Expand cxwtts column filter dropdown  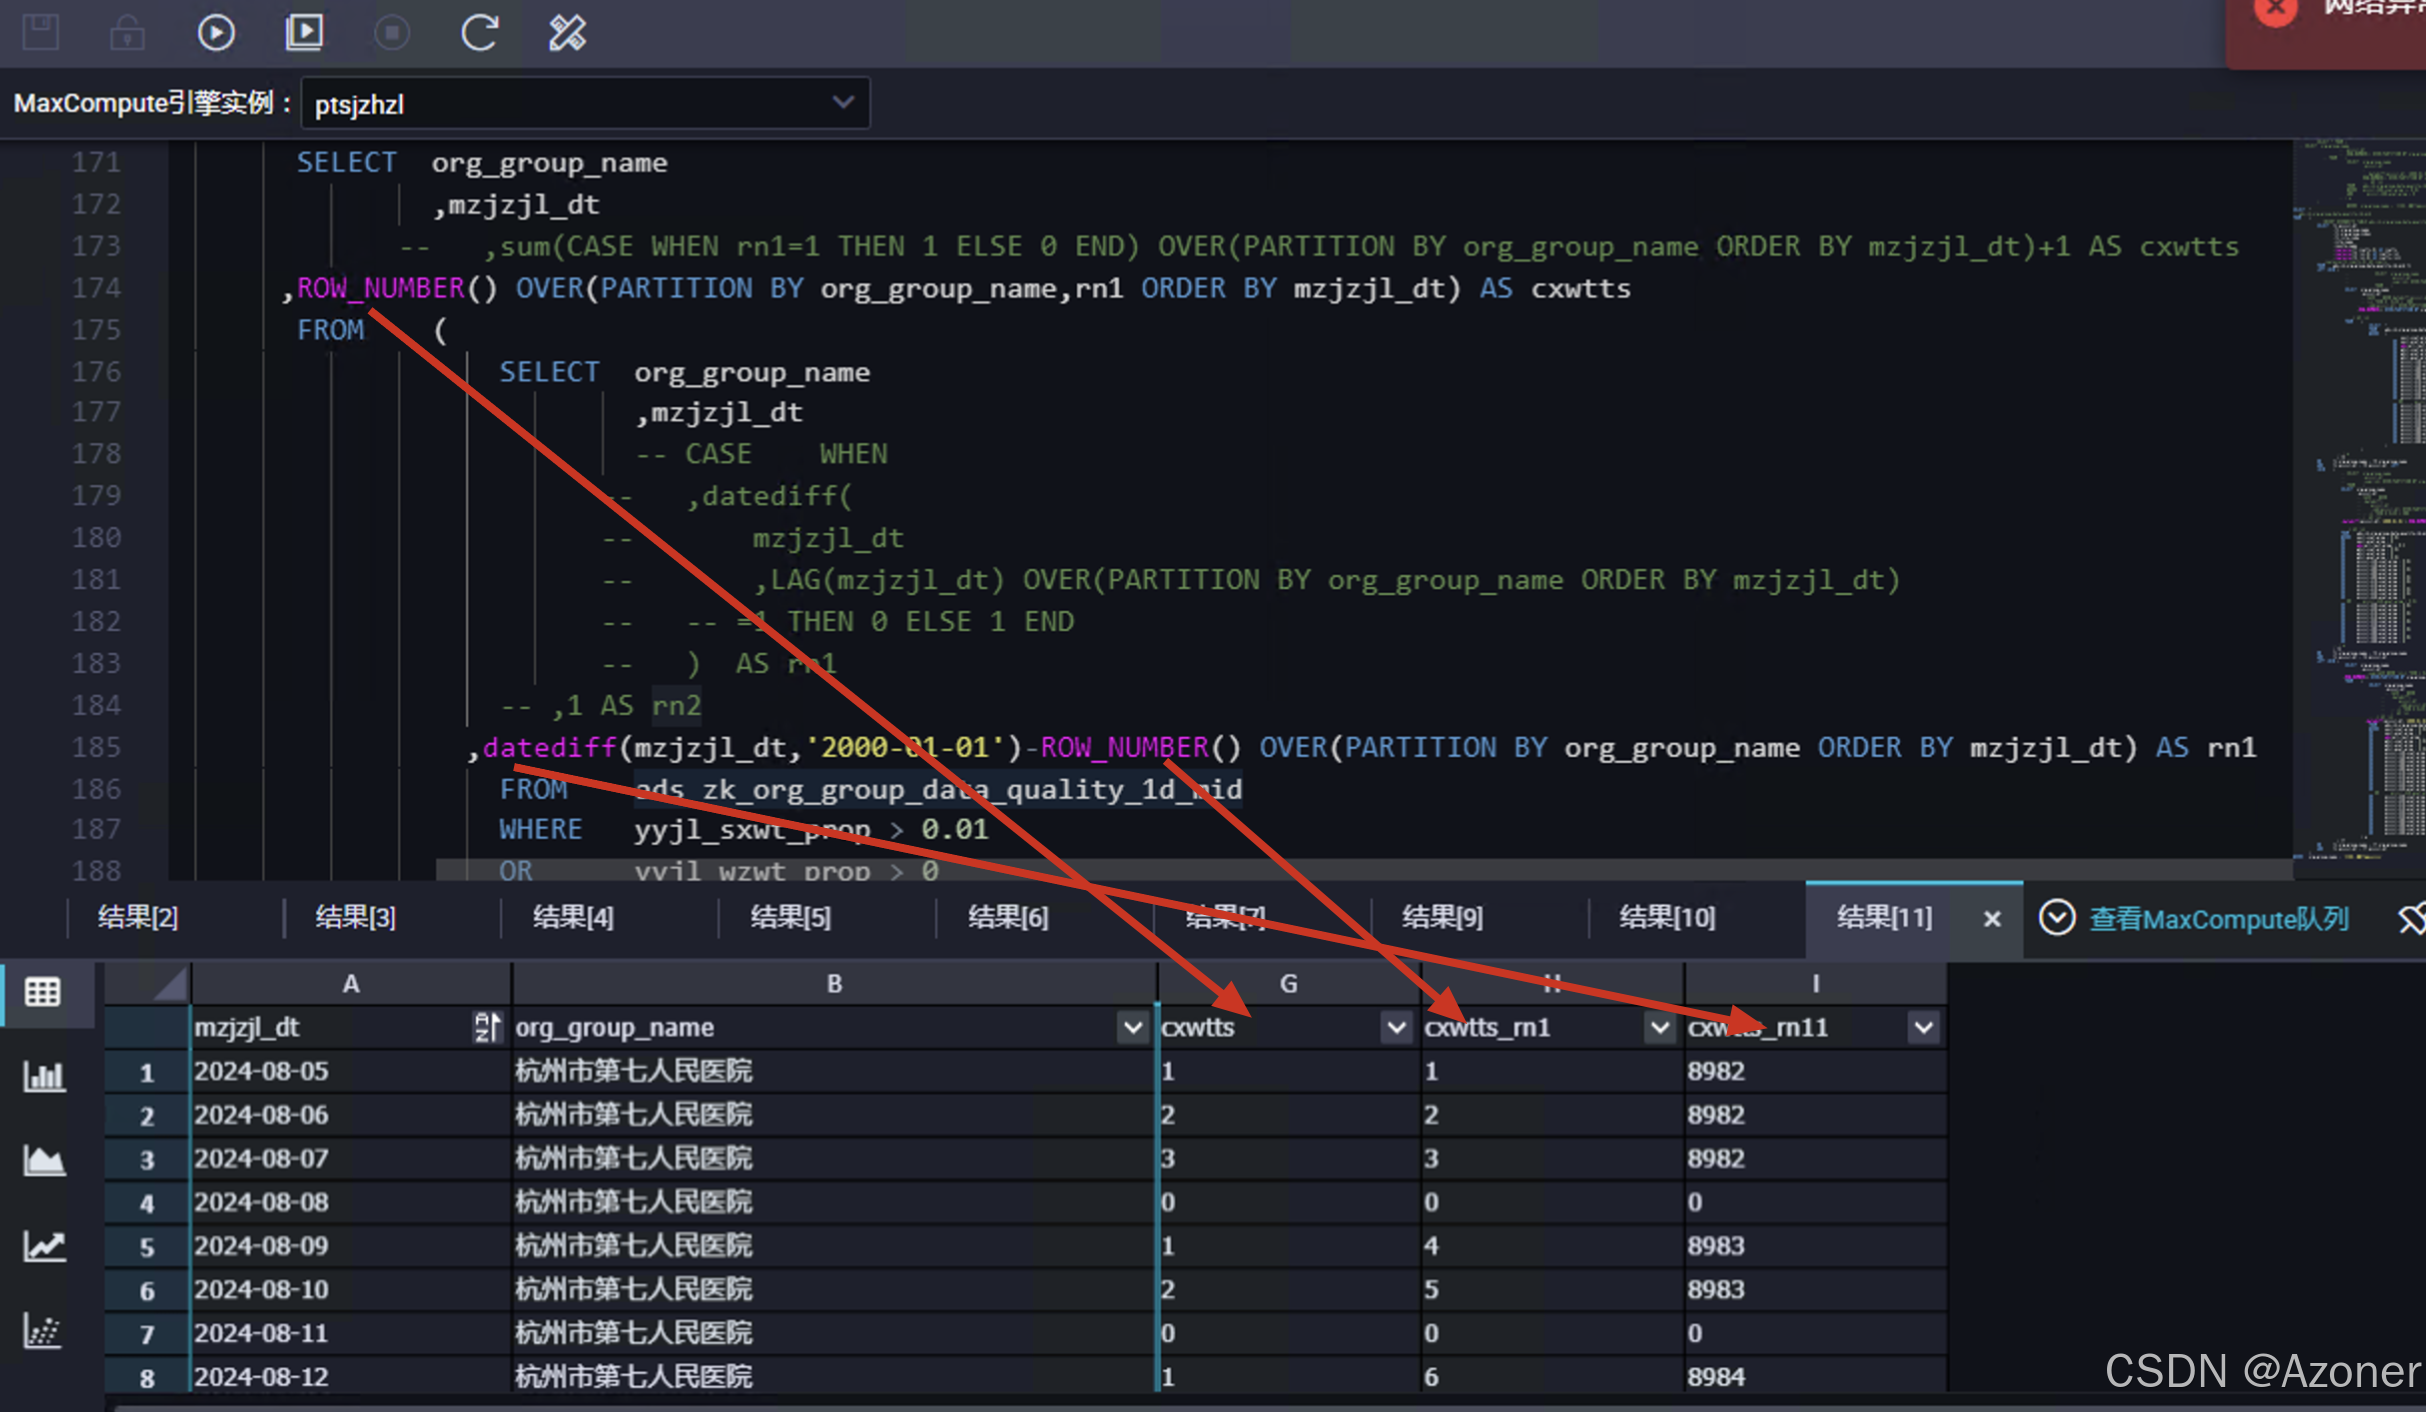[1396, 1027]
